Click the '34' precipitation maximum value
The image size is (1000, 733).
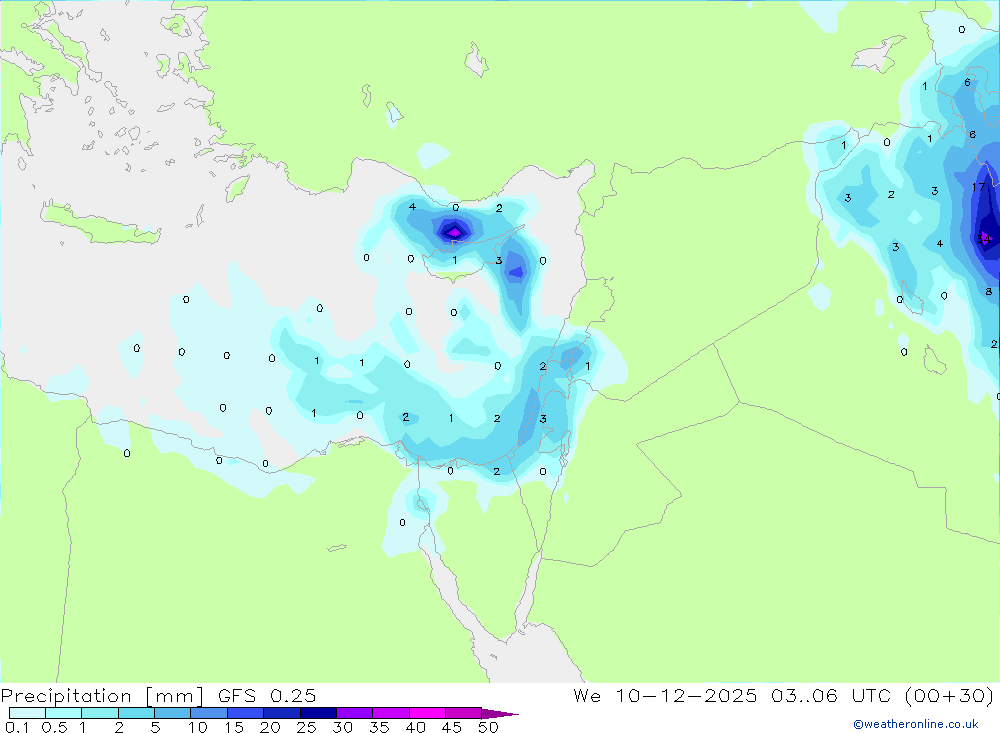[x=984, y=239]
